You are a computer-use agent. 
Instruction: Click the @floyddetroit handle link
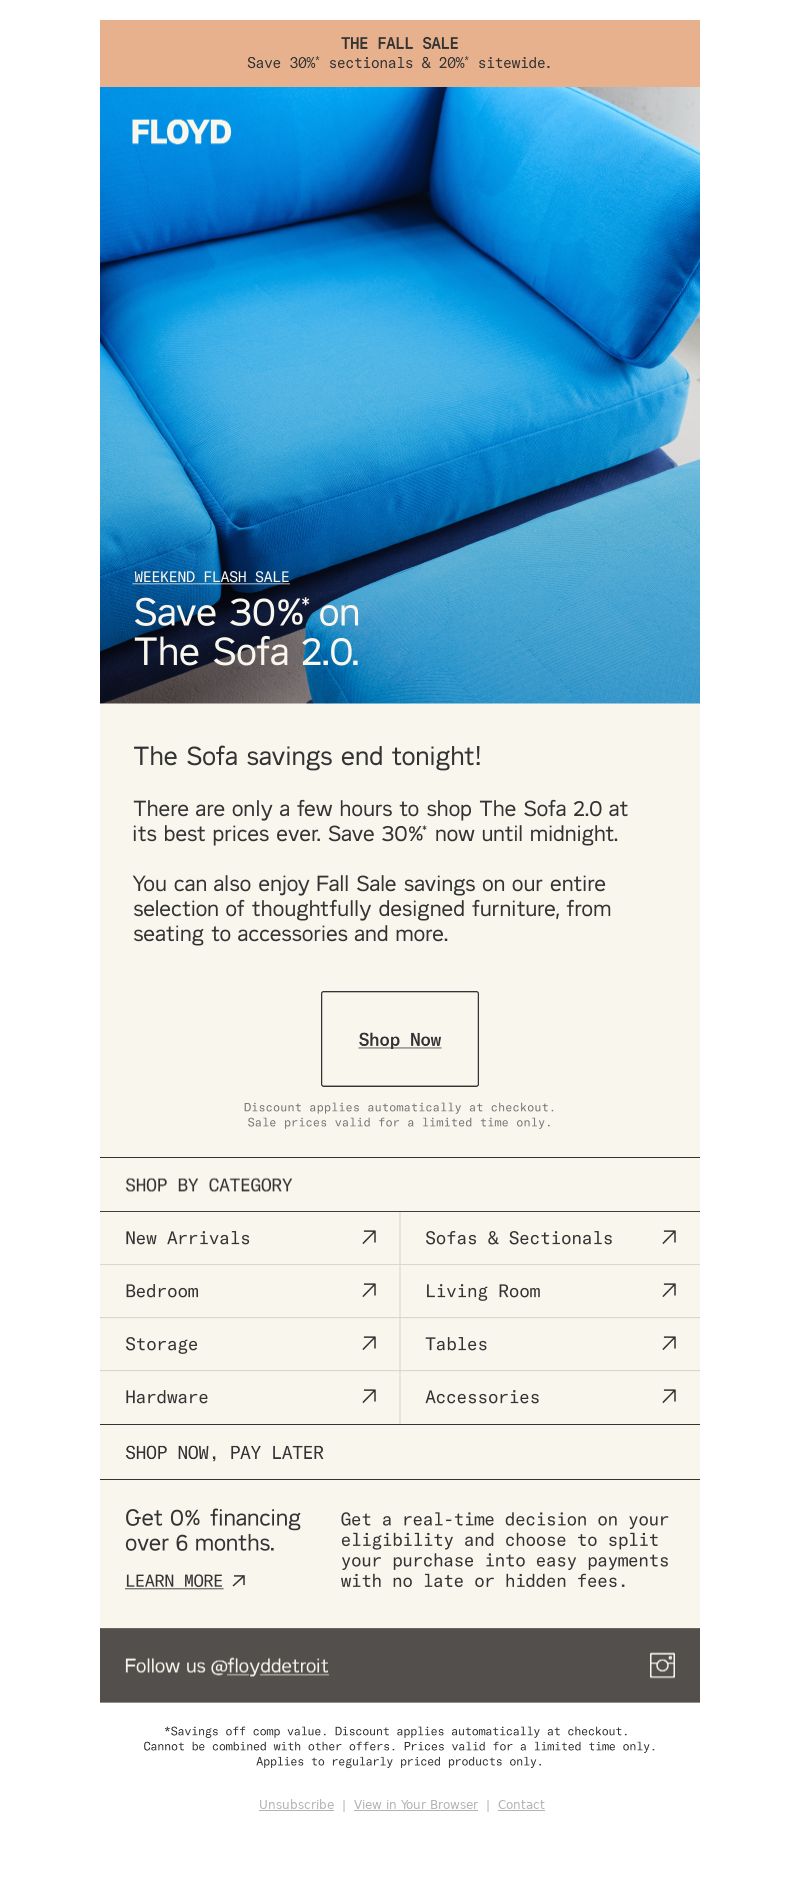(x=269, y=1666)
